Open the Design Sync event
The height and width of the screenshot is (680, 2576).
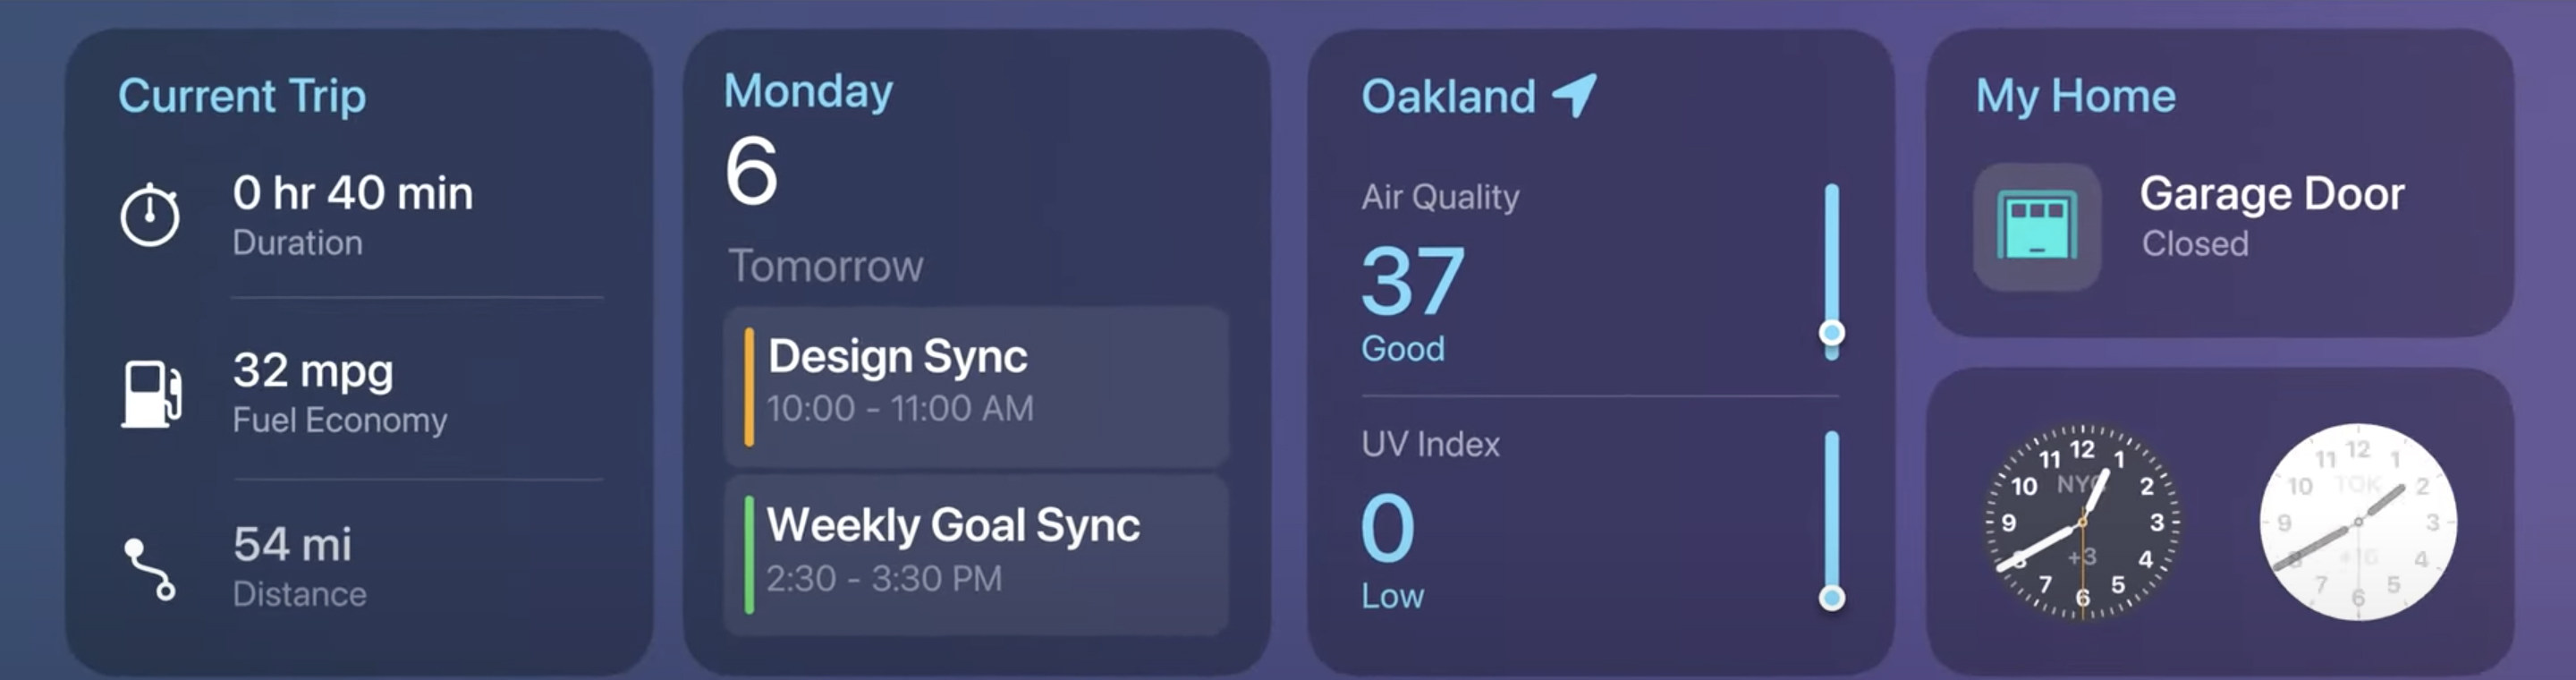pyautogui.click(x=976, y=386)
